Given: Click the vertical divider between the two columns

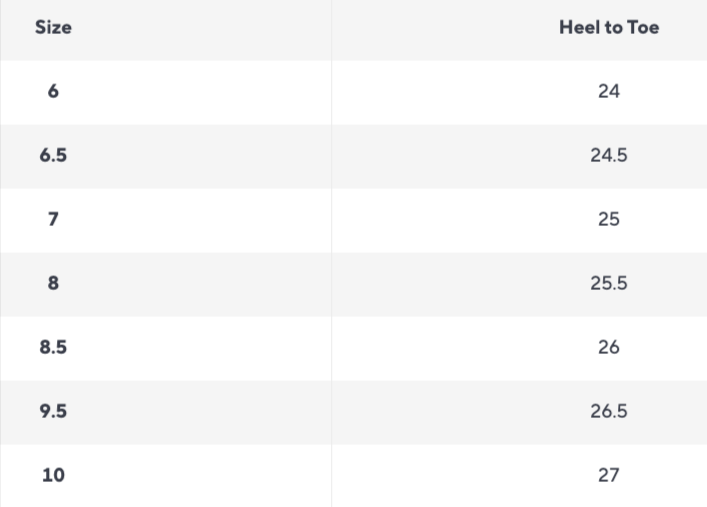Looking at the screenshot, I should click(331, 250).
